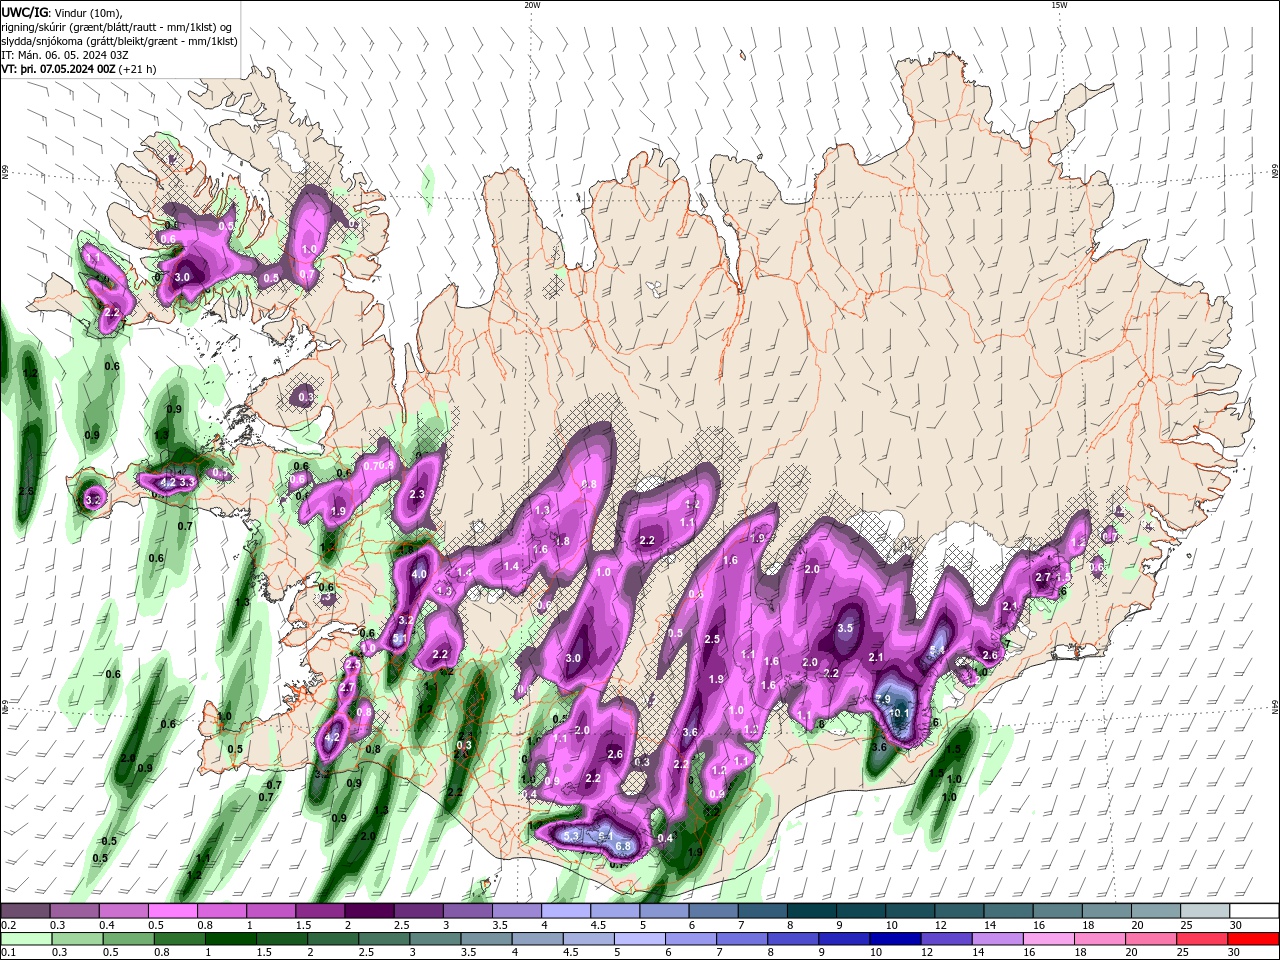Click the 6.8 precipitation value on the map
This screenshot has height=960, width=1280.
click(623, 847)
